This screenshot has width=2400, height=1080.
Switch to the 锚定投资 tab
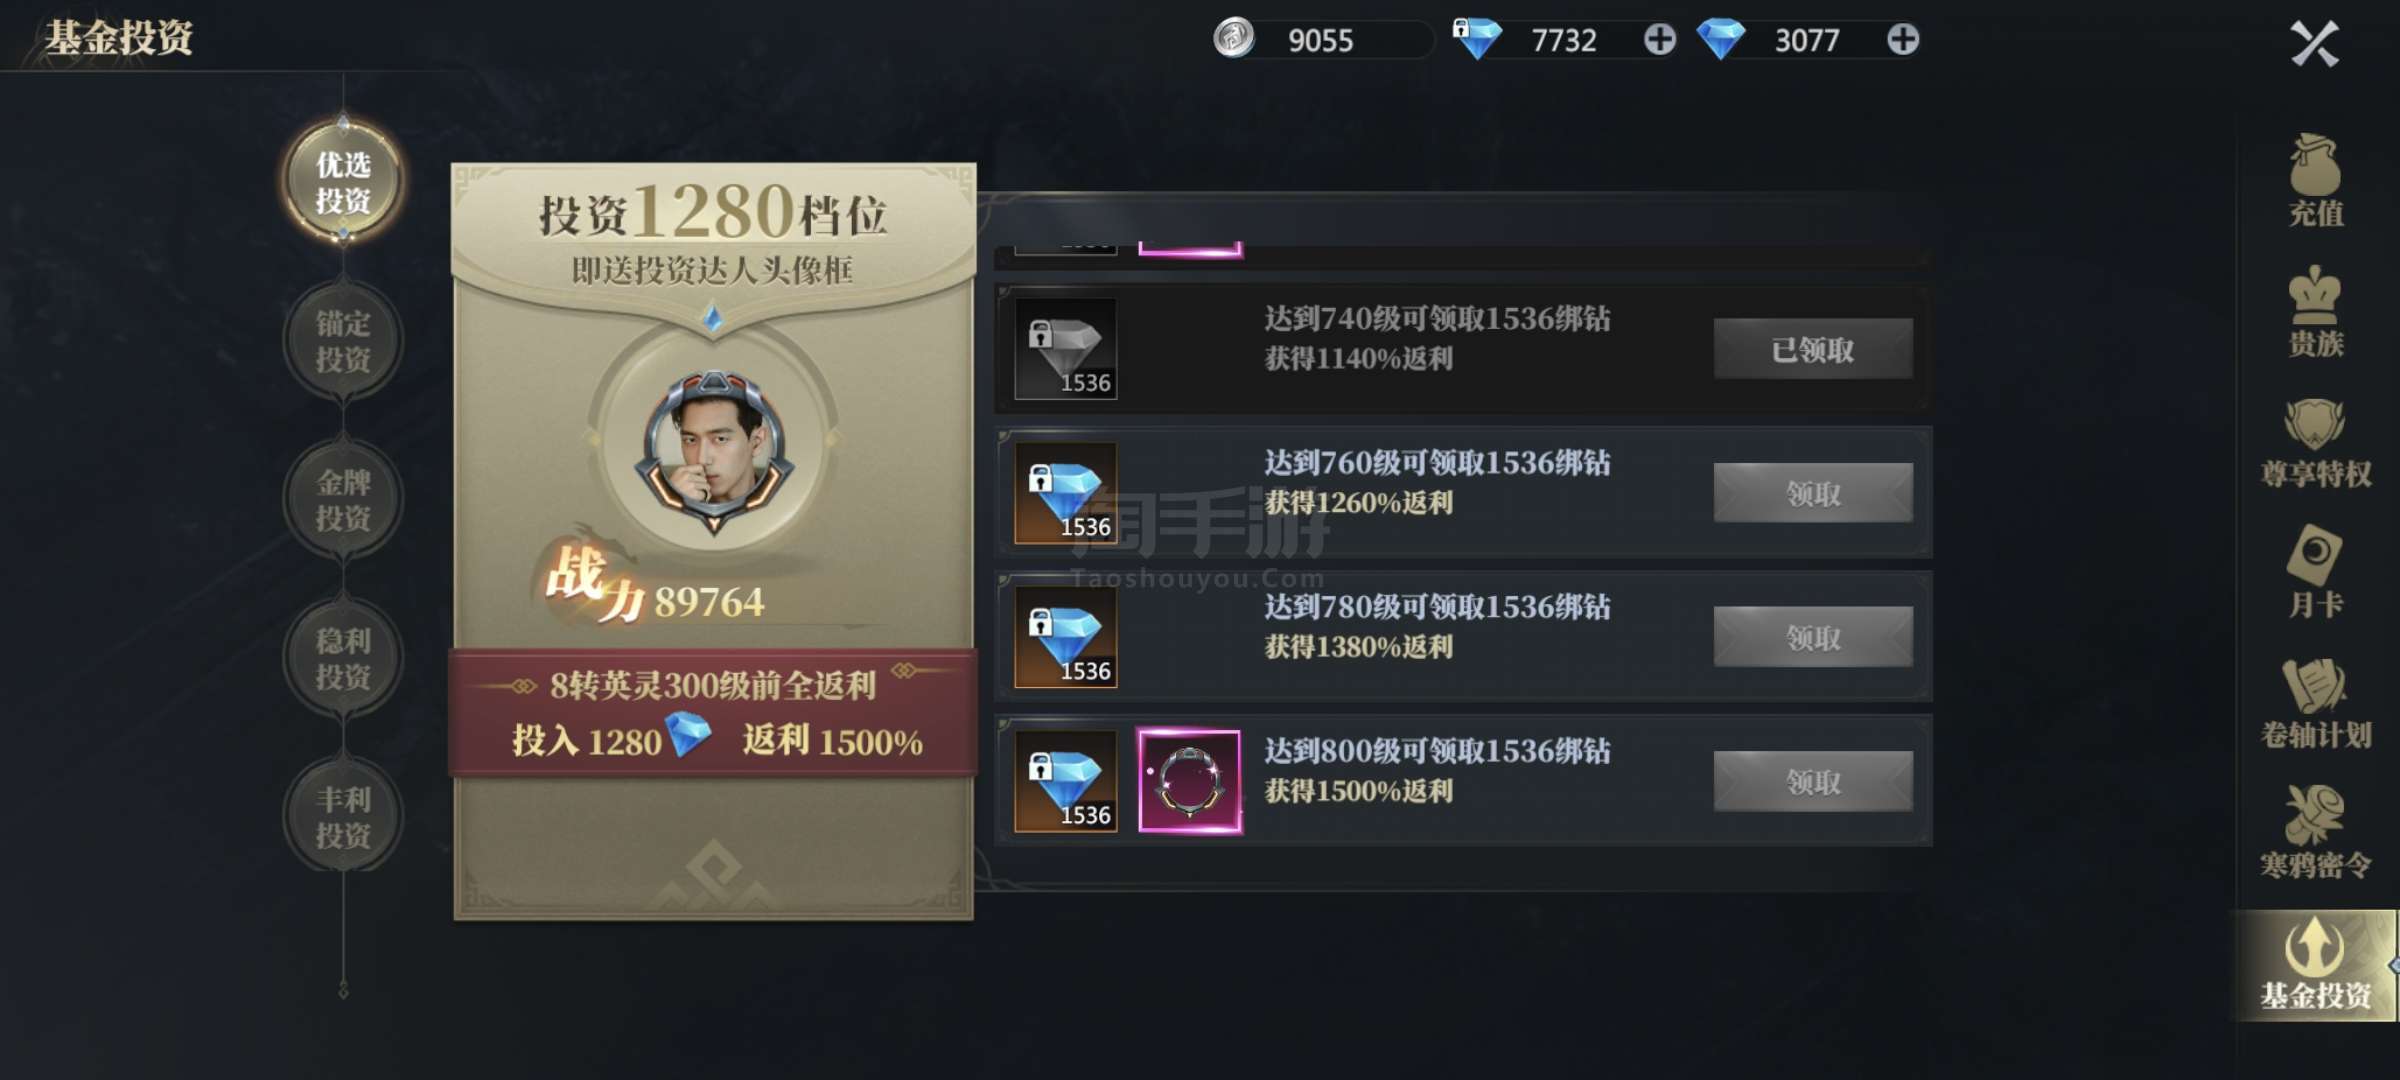pos(343,340)
